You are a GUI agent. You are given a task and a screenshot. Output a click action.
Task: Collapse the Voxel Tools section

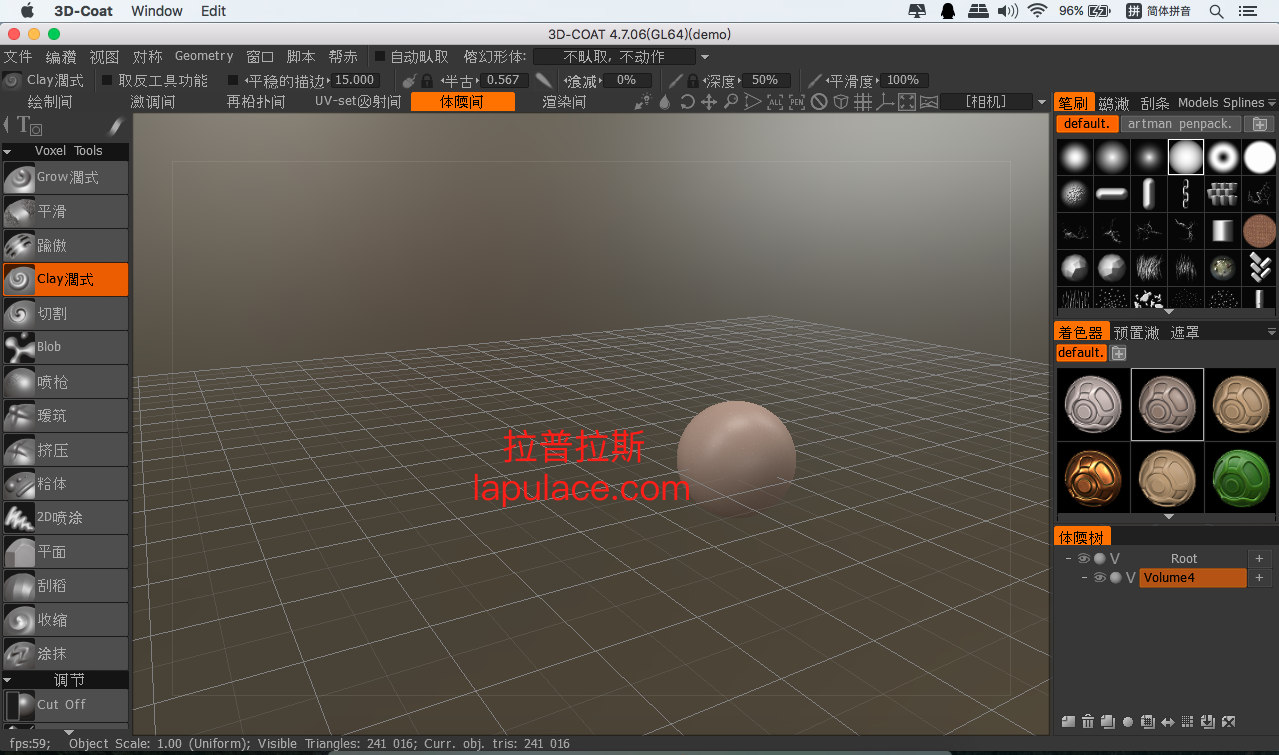(x=8, y=151)
